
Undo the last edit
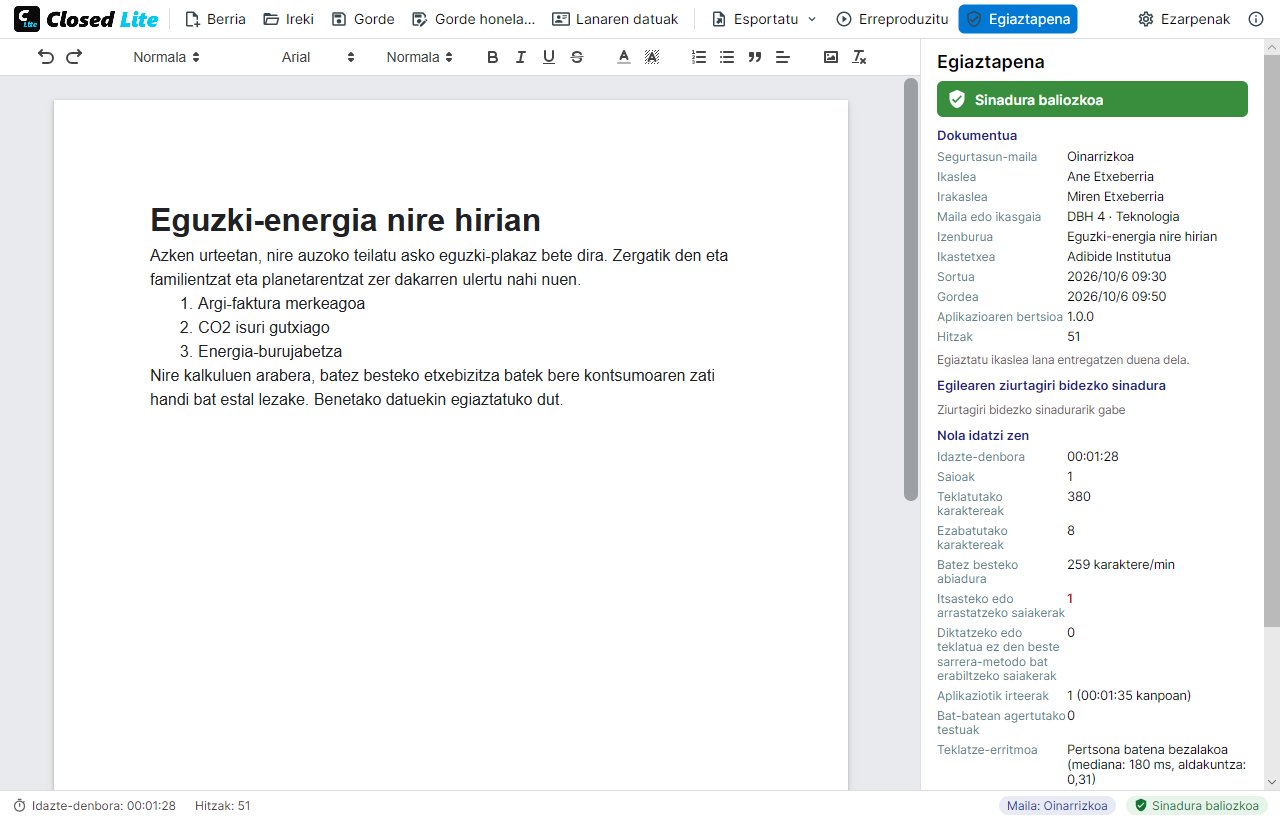click(46, 57)
